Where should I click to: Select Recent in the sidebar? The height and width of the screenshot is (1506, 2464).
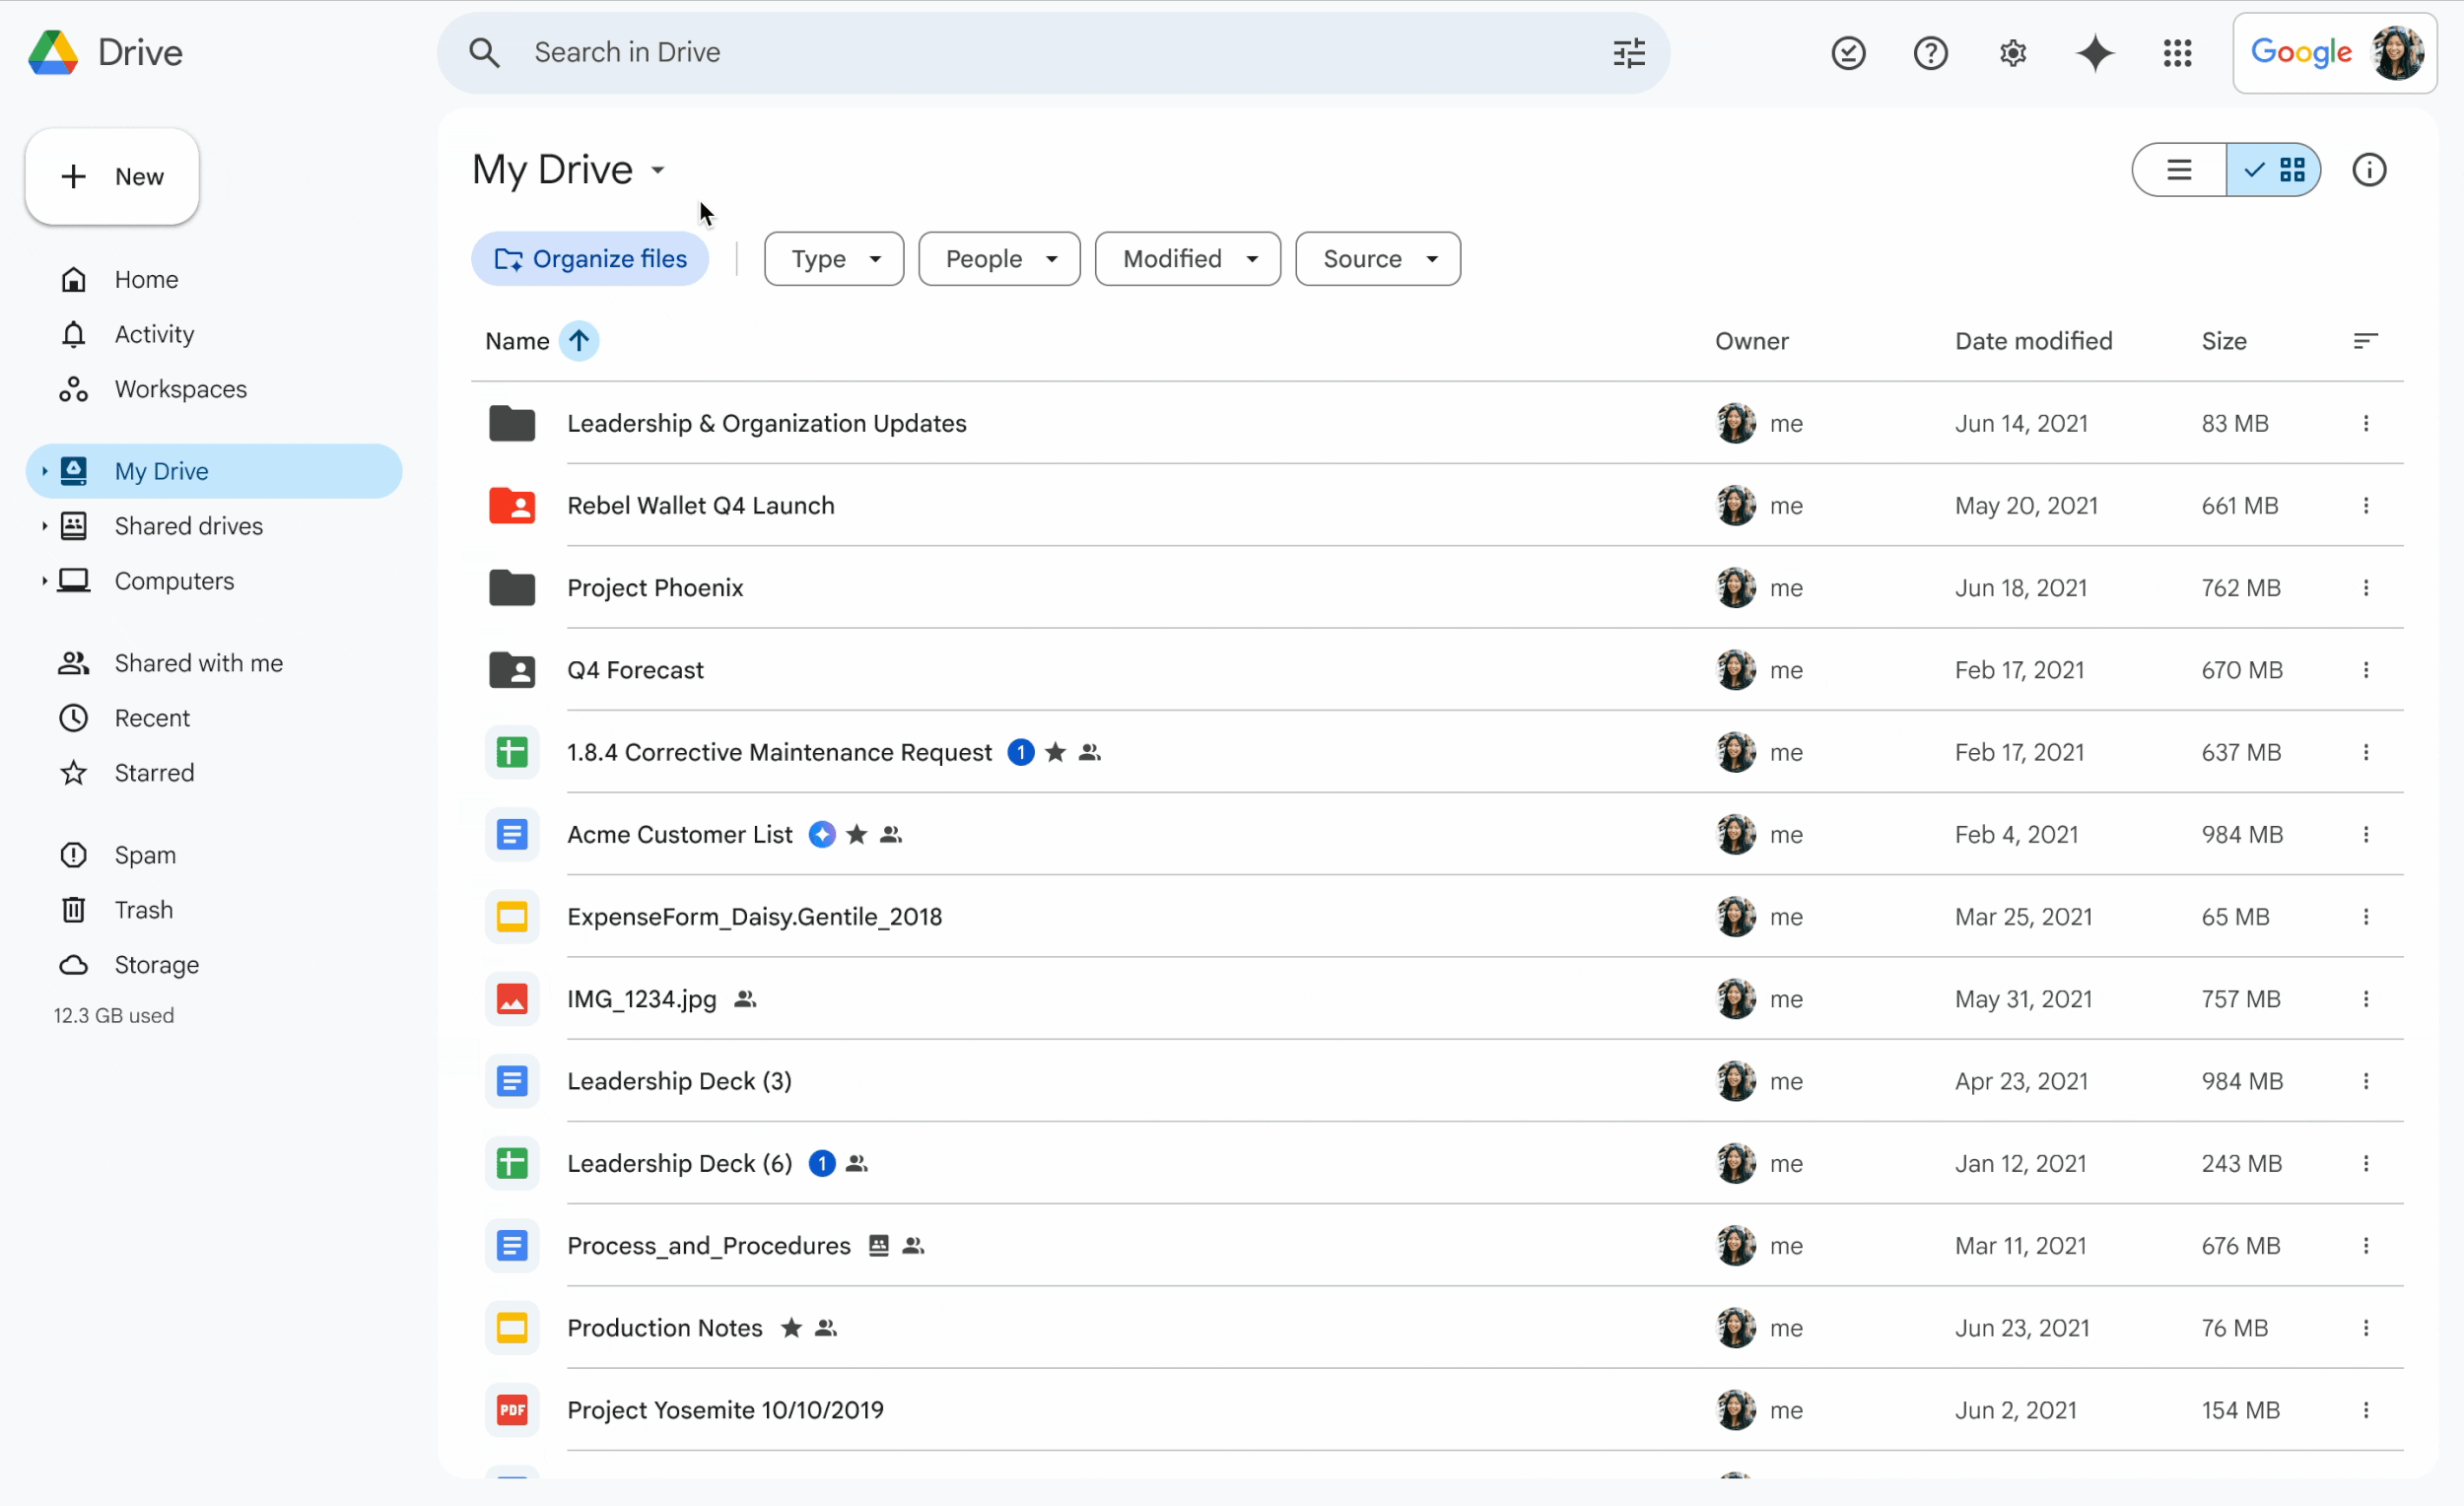(152, 717)
